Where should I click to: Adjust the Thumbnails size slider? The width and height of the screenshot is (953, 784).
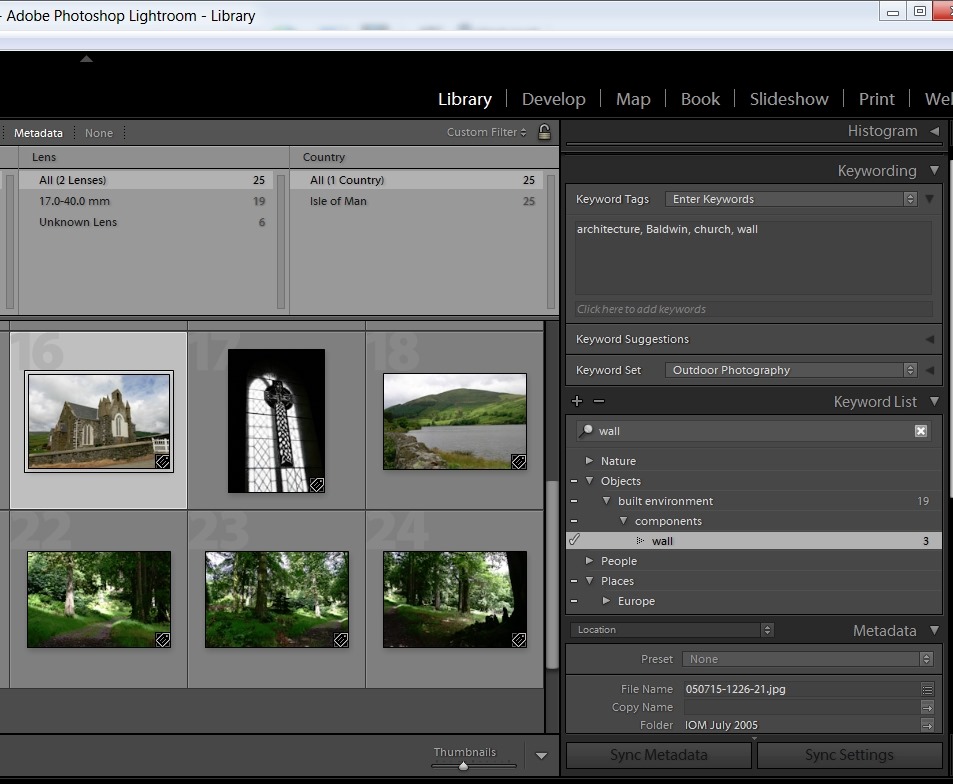point(463,766)
